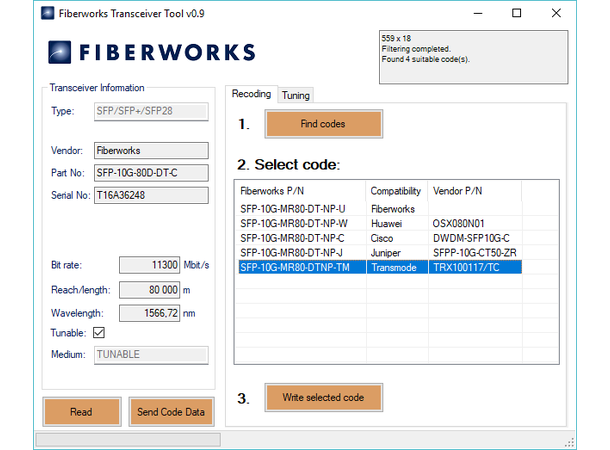This screenshot has width=610, height=450.
Task: Click the Read button
Action: (82, 412)
